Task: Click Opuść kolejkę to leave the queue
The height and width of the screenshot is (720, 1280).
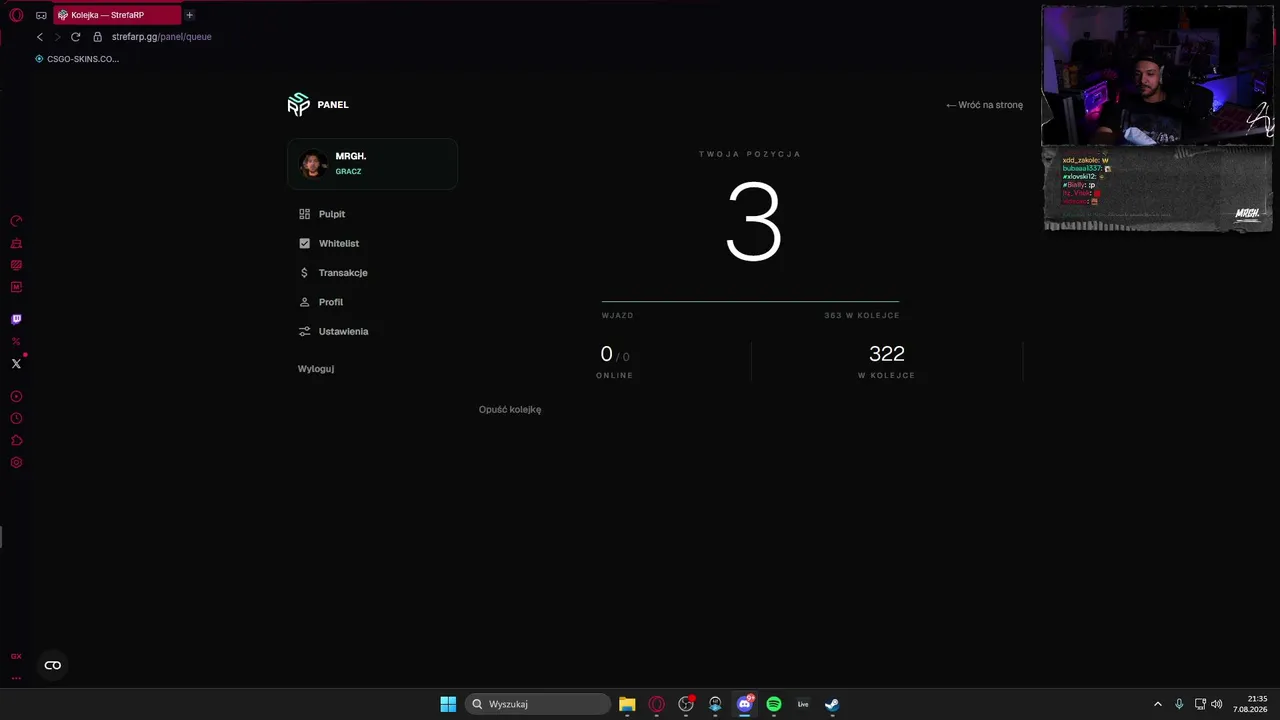Action: pos(510,409)
